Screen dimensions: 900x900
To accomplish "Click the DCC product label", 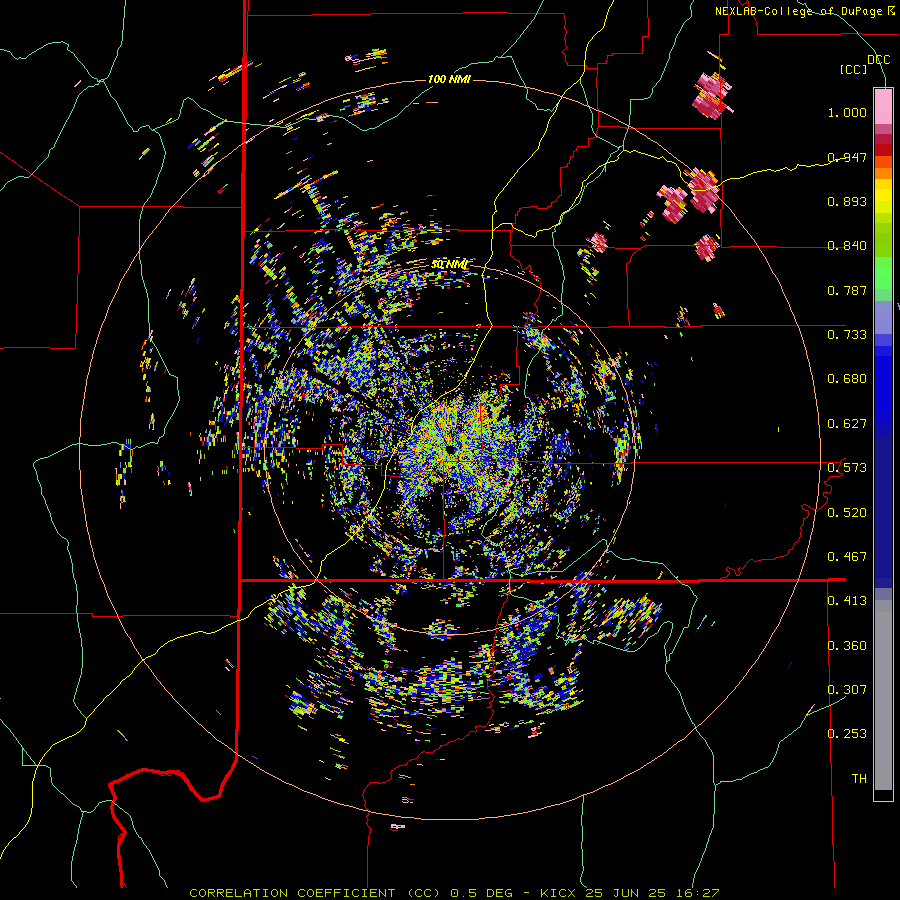I will tap(878, 60).
